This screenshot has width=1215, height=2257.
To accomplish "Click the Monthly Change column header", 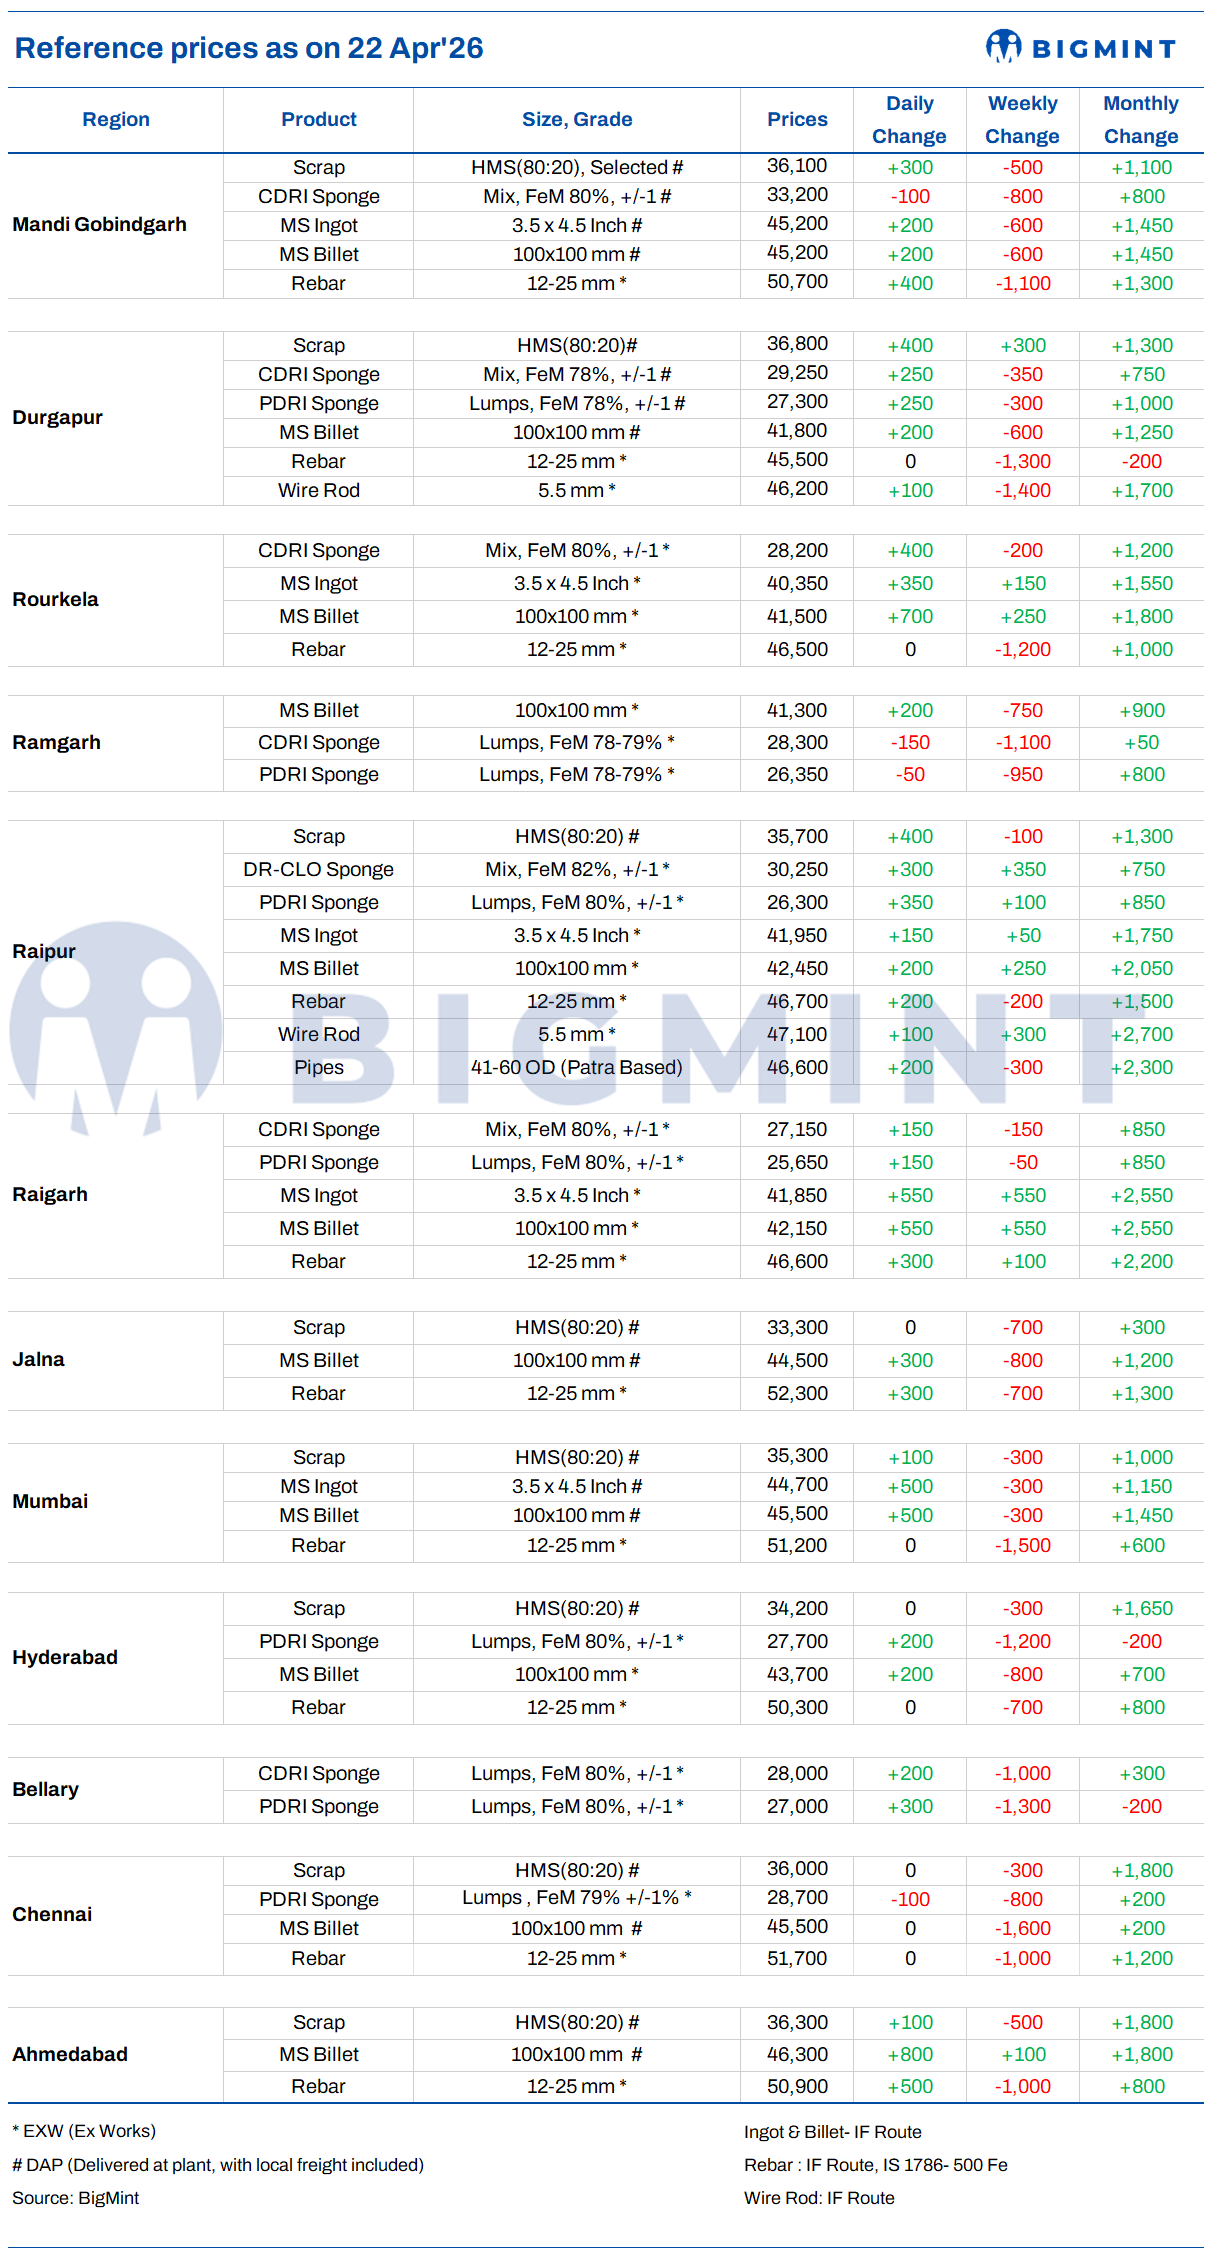I will (x=1141, y=120).
